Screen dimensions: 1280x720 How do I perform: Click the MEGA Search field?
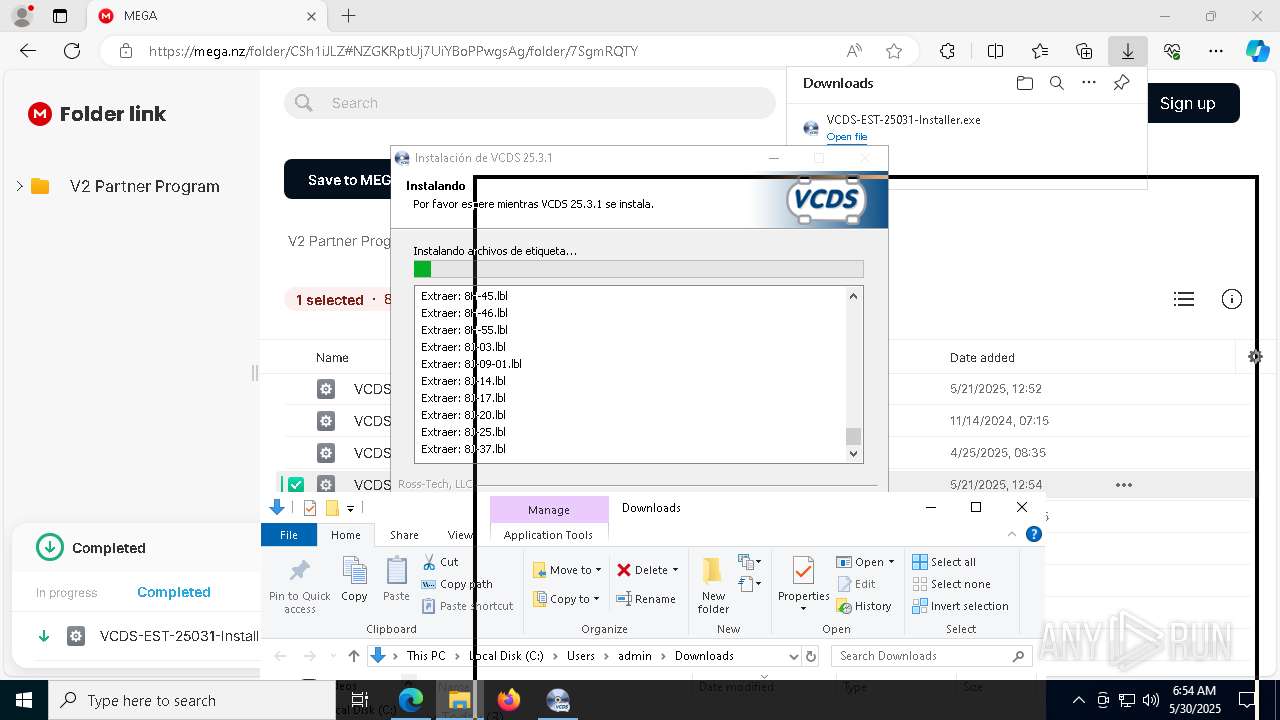point(530,103)
